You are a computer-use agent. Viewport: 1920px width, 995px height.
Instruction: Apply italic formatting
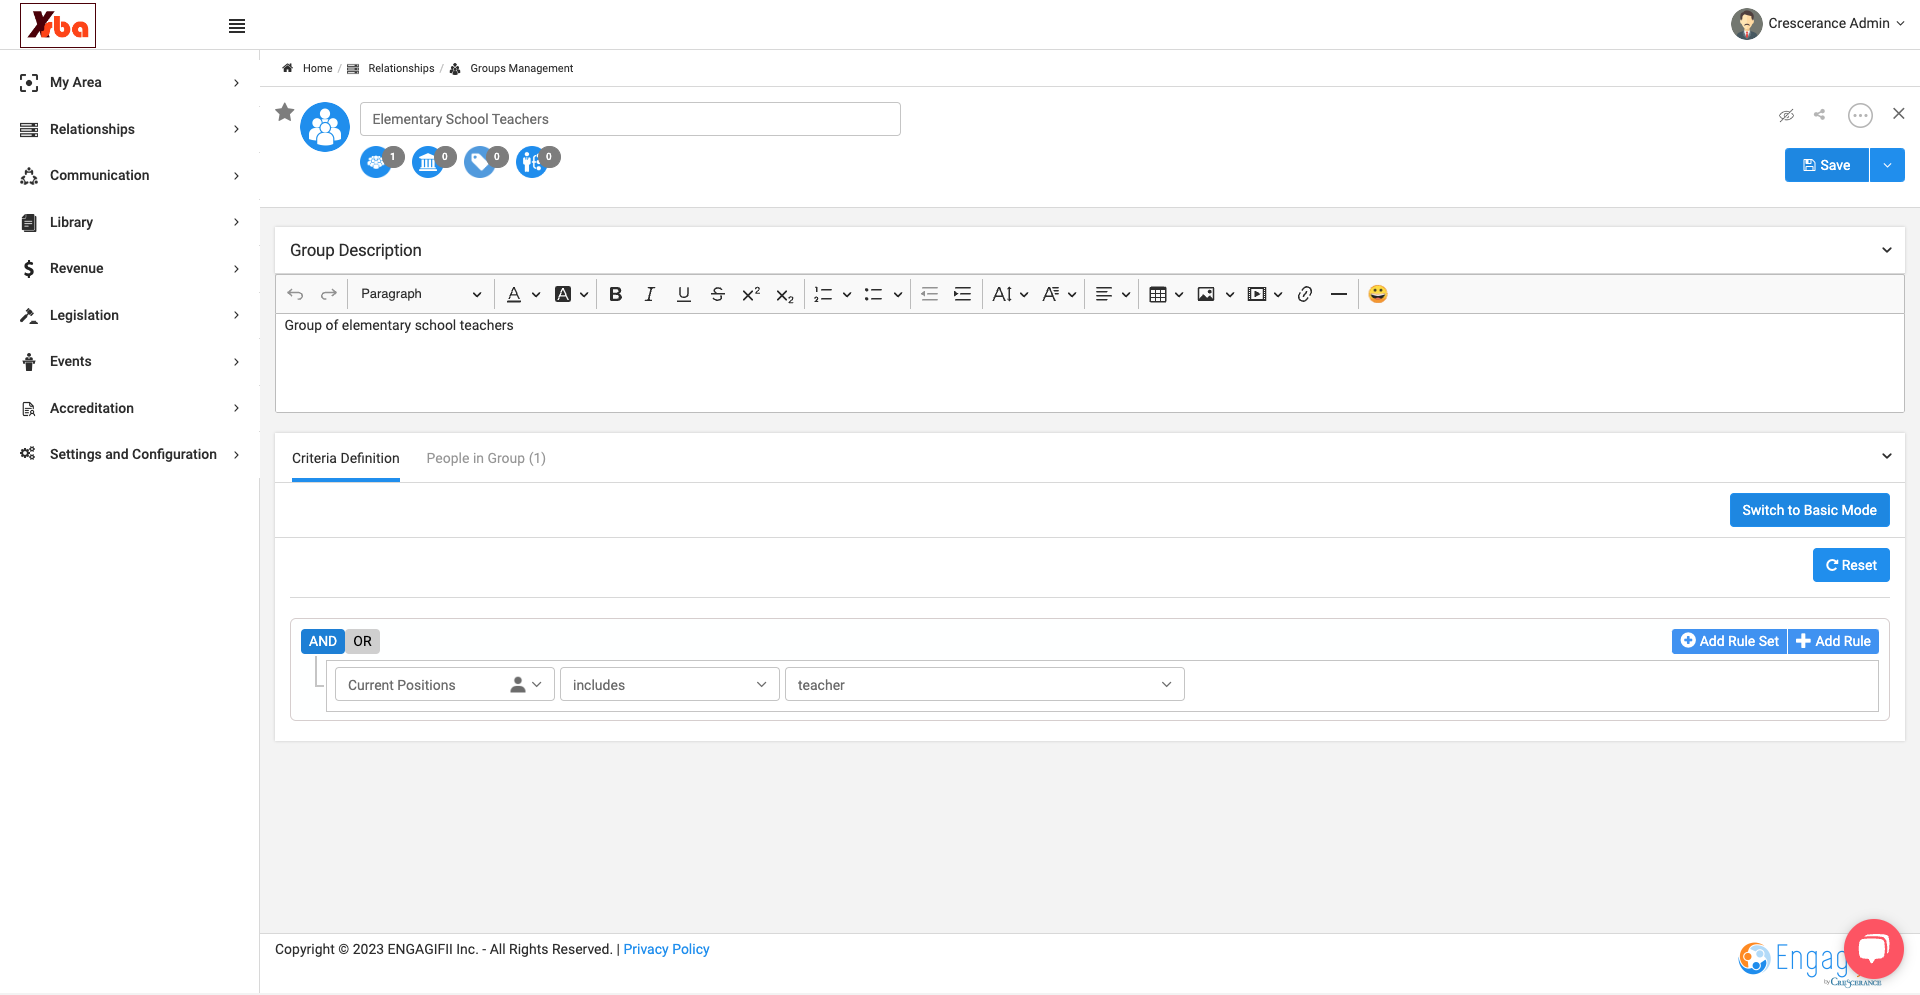coord(650,294)
